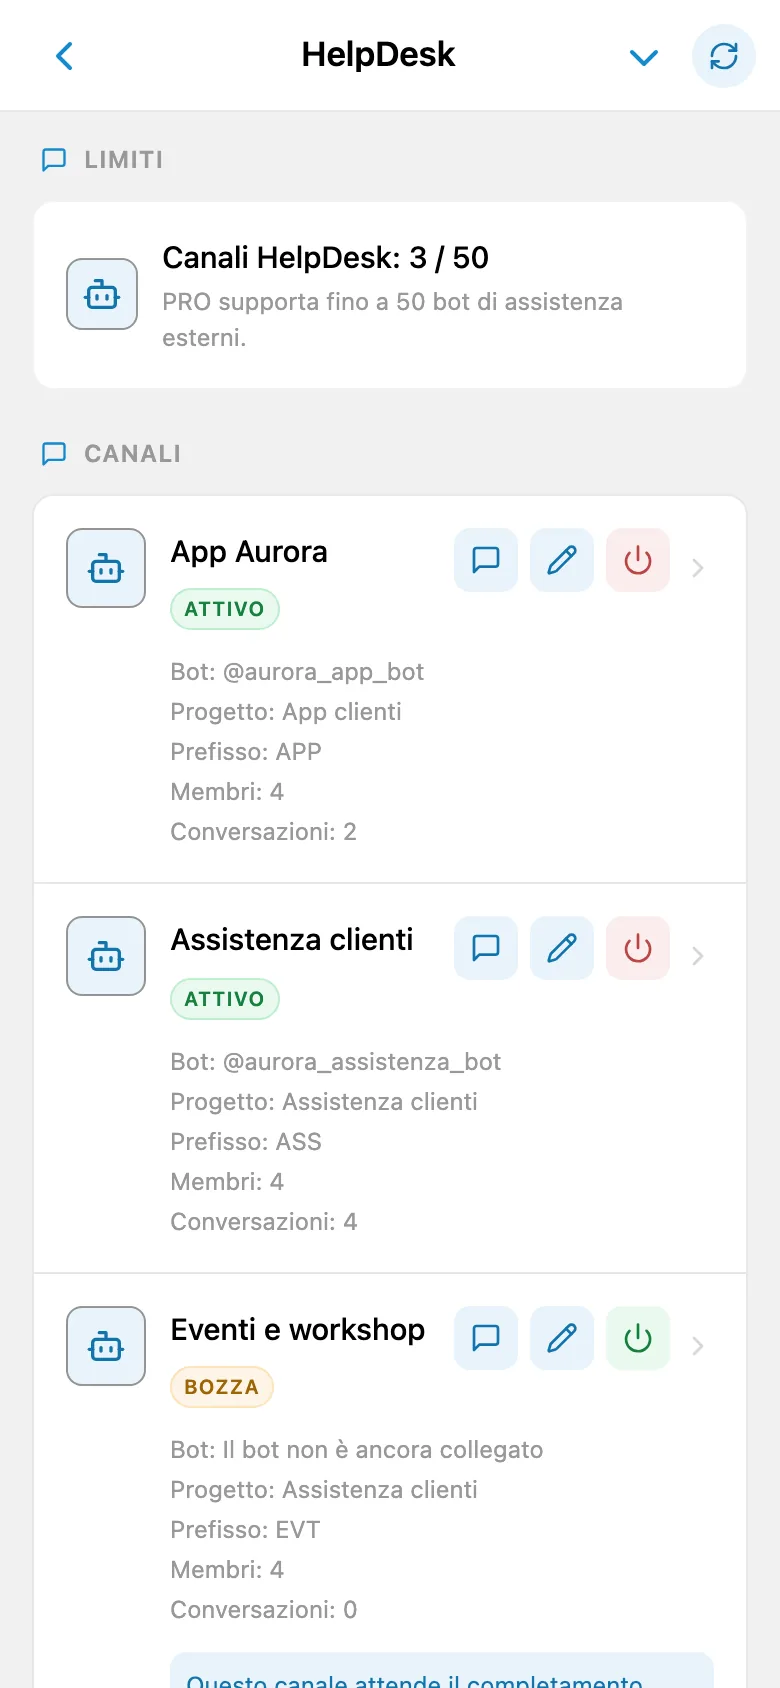
Task: Click the chat icon beside the LIMITI heading
Action: click(x=54, y=160)
